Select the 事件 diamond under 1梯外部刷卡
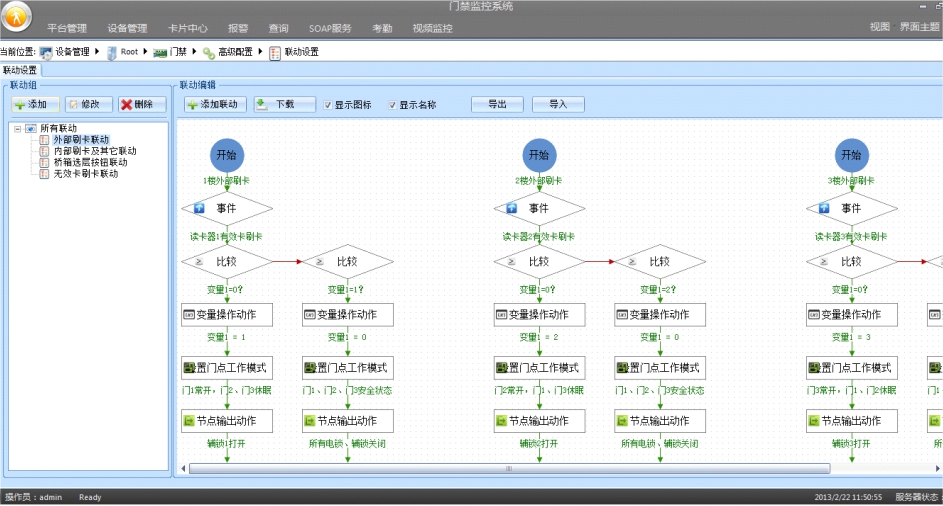This screenshot has width=943, height=506. click(227, 209)
